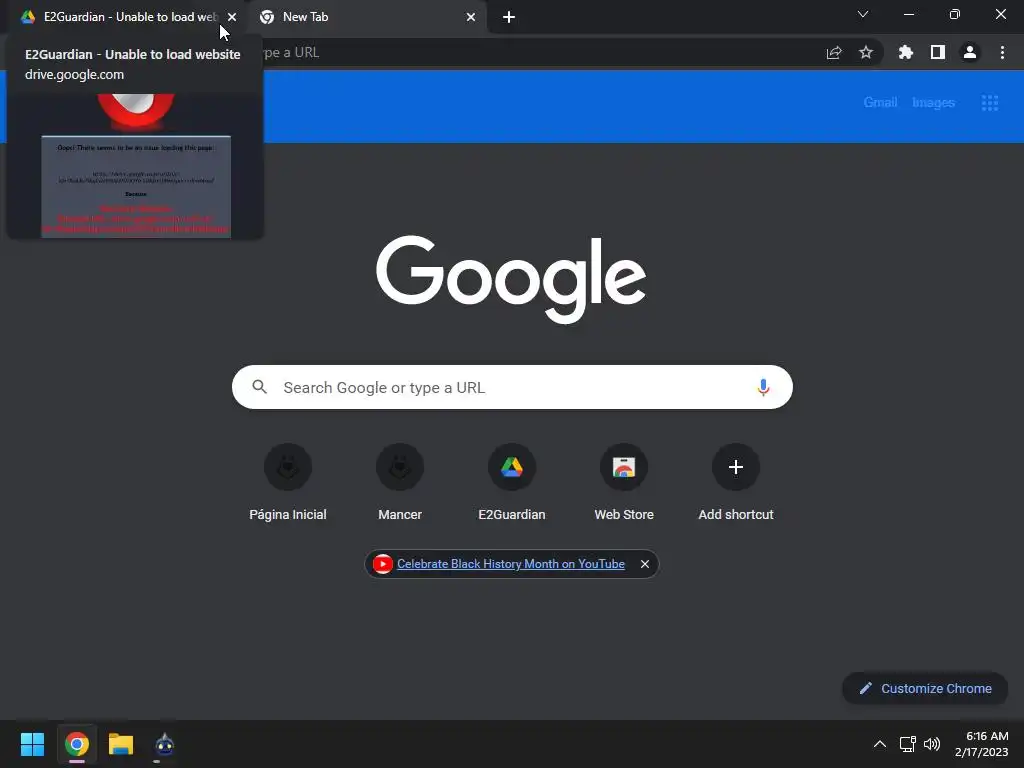Switch to the E2Guardian tab

click(x=124, y=17)
